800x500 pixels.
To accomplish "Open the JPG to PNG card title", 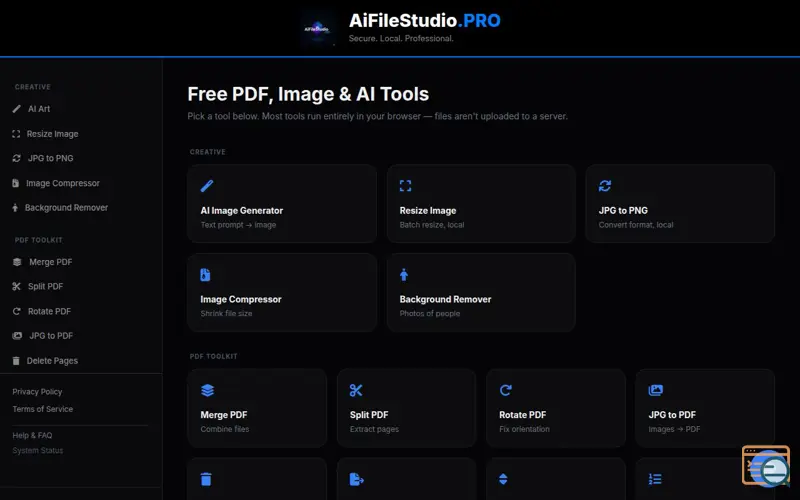I will [x=623, y=210].
